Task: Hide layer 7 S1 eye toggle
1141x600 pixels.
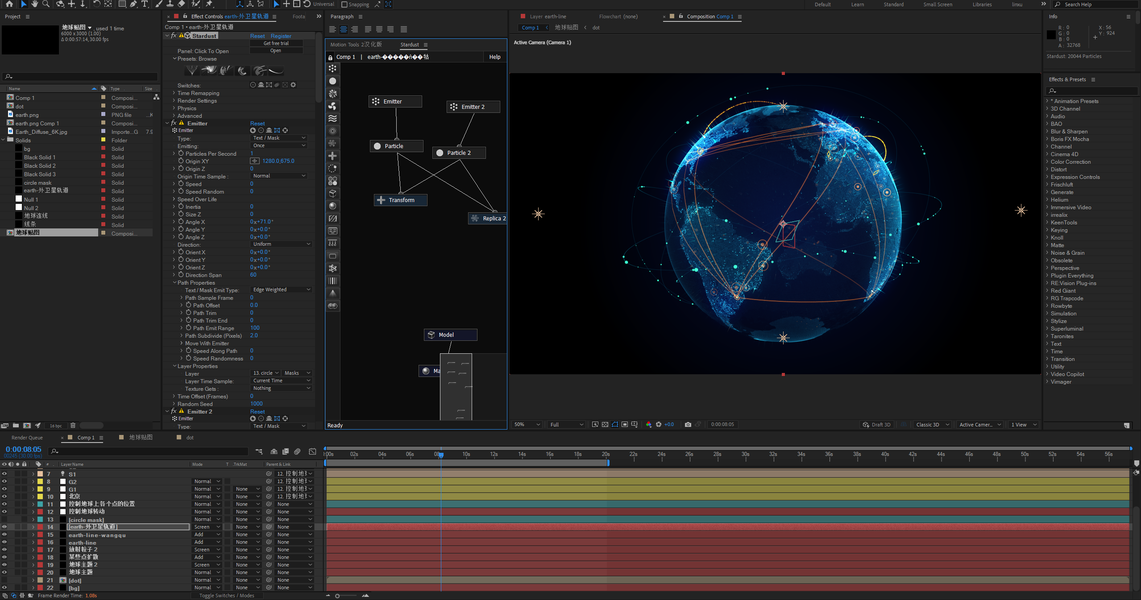Action: tap(4, 473)
